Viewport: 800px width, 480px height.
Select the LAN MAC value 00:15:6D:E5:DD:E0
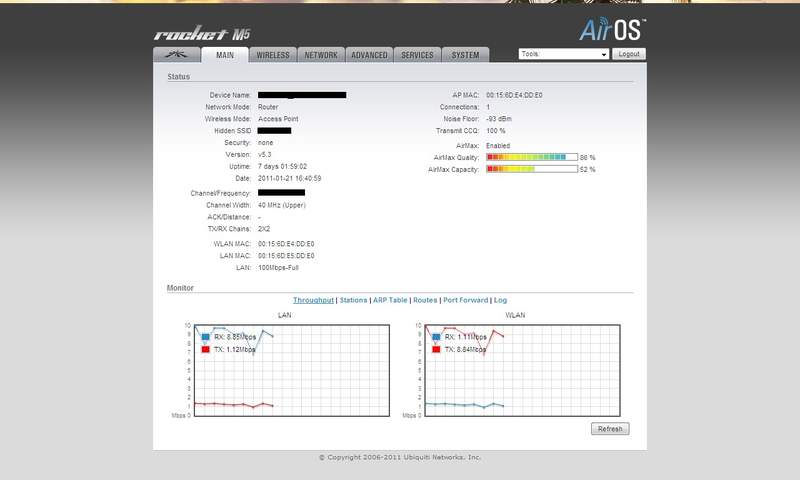(x=286, y=256)
